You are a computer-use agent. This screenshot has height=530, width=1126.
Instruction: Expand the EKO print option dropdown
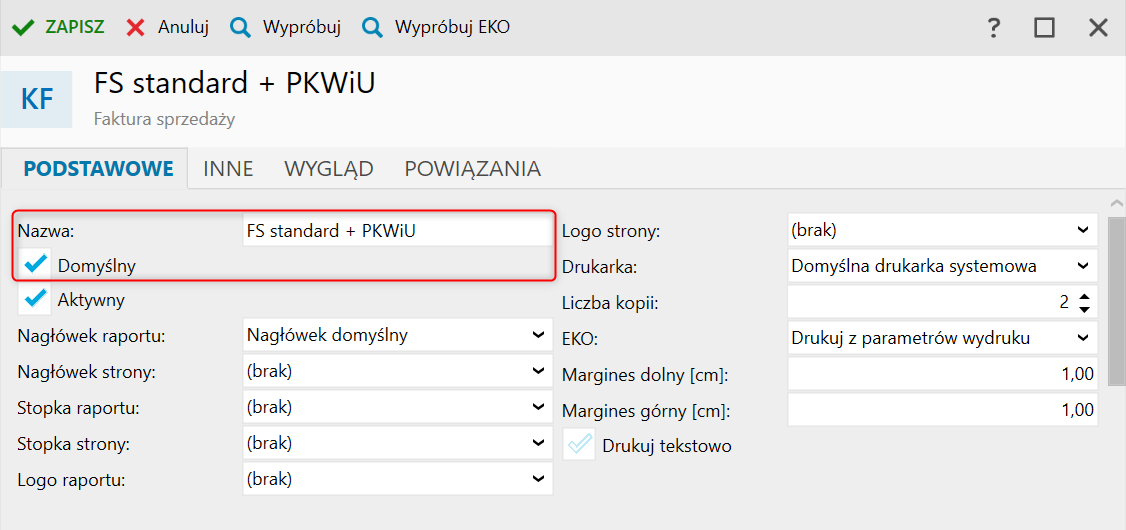coord(1083,338)
